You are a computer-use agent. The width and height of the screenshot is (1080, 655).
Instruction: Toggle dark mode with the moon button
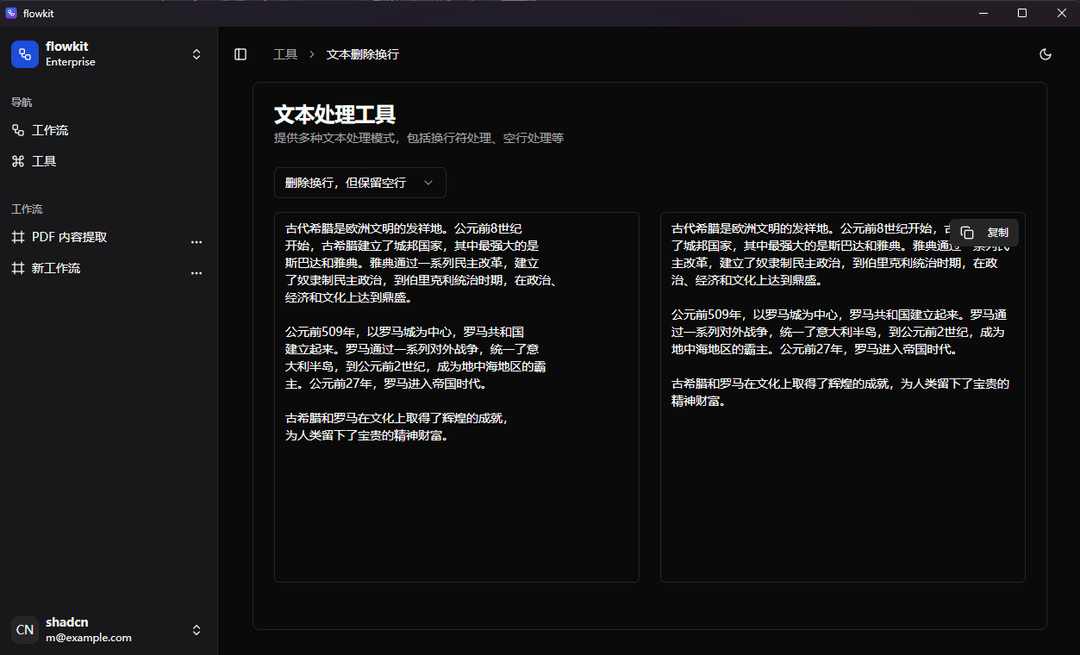(1045, 53)
